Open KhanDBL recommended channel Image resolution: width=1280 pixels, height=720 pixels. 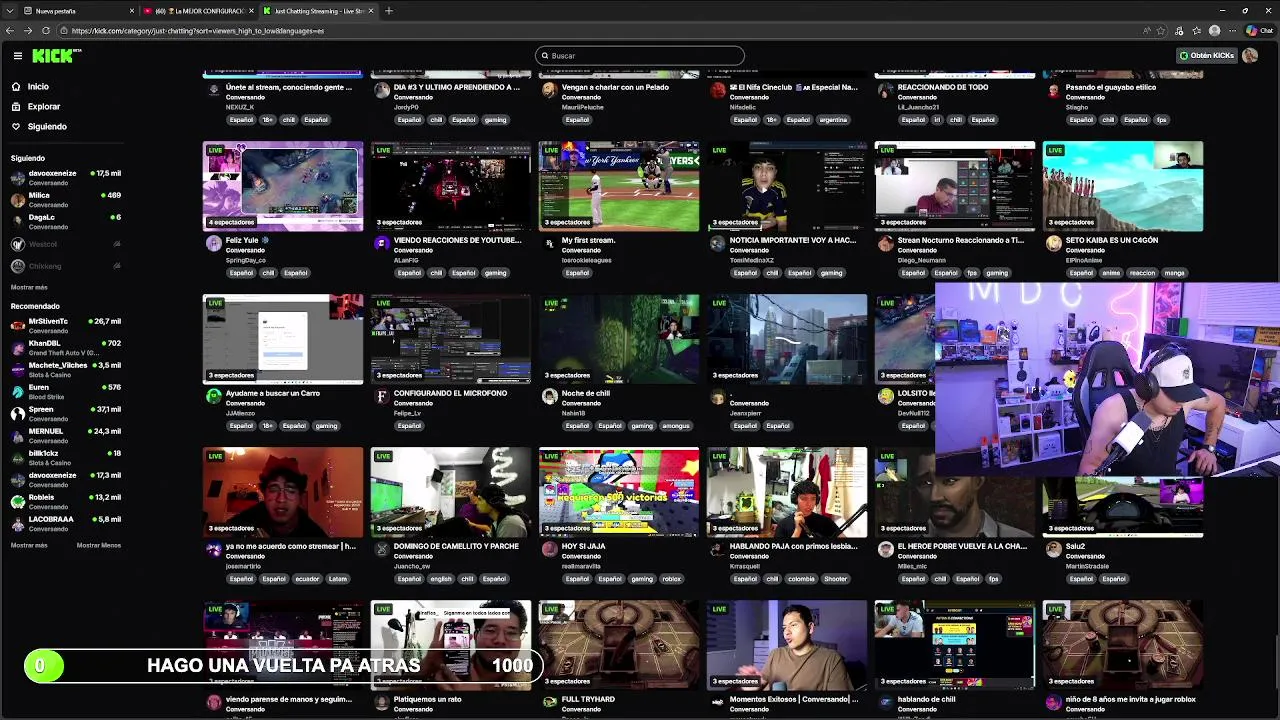(x=65, y=347)
